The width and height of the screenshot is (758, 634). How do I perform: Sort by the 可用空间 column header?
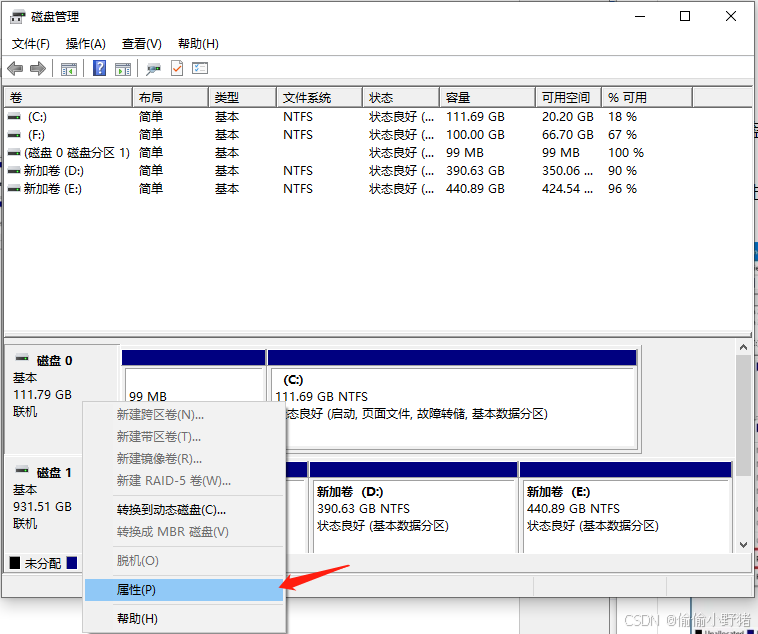(x=568, y=98)
